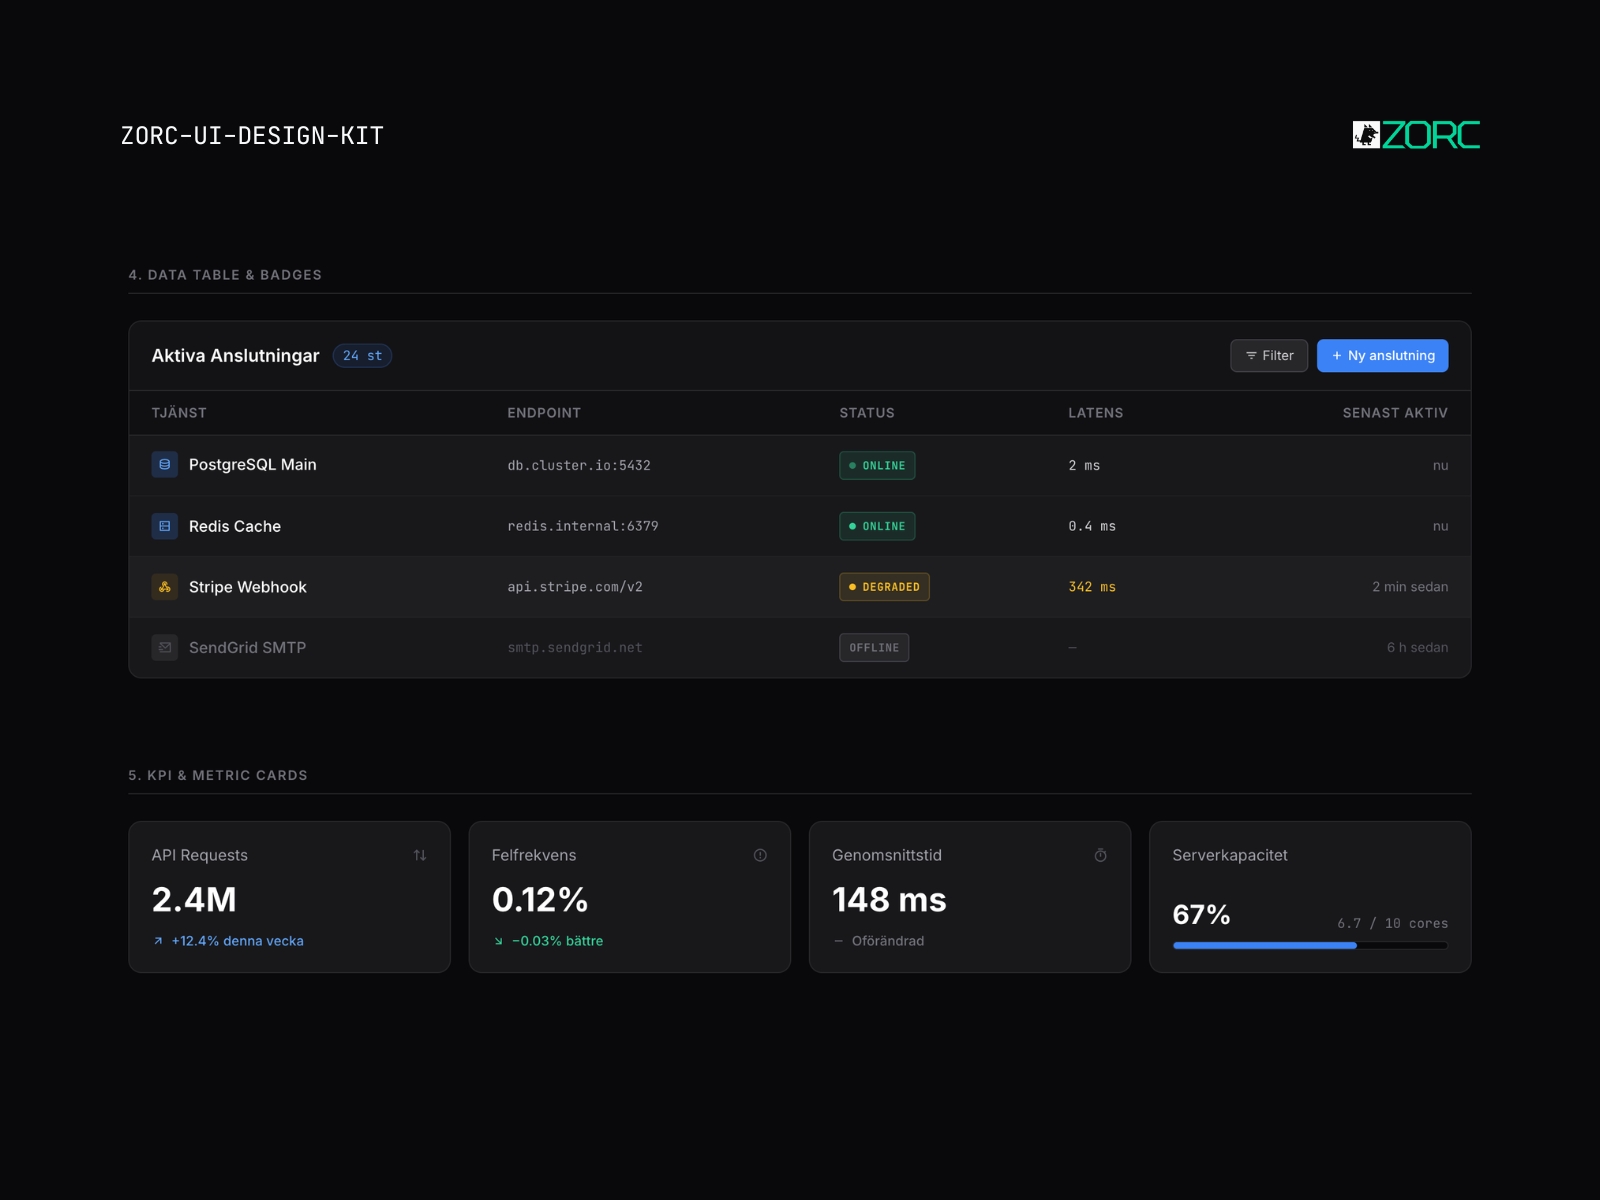Click the Stripe Webhook service icon
Viewport: 1600px width, 1200px height.
[165, 587]
